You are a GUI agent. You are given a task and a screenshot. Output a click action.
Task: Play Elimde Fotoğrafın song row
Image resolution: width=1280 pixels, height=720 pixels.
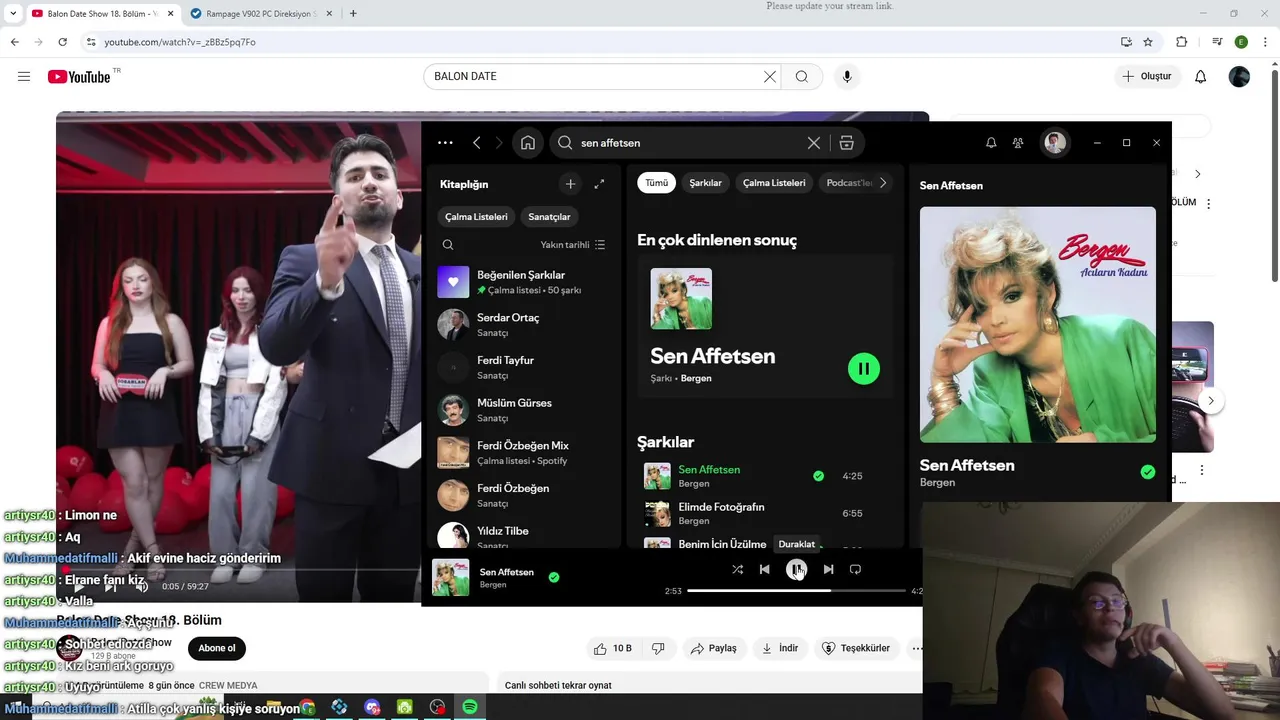pos(764,514)
